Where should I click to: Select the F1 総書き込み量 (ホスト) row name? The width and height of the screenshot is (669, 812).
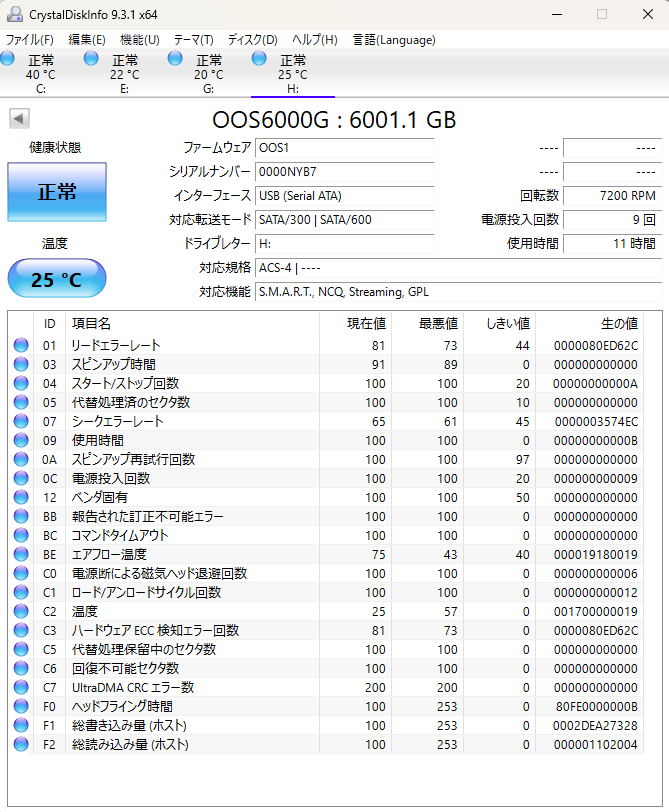[x=129, y=726]
